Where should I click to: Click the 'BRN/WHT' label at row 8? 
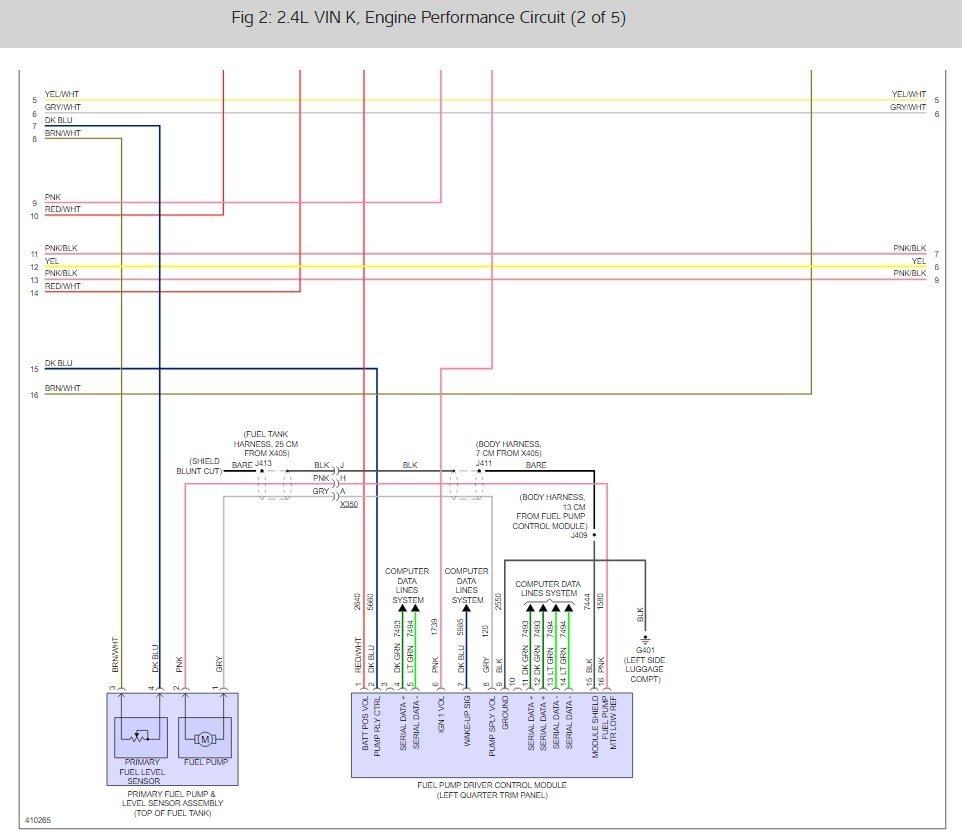tap(63, 133)
